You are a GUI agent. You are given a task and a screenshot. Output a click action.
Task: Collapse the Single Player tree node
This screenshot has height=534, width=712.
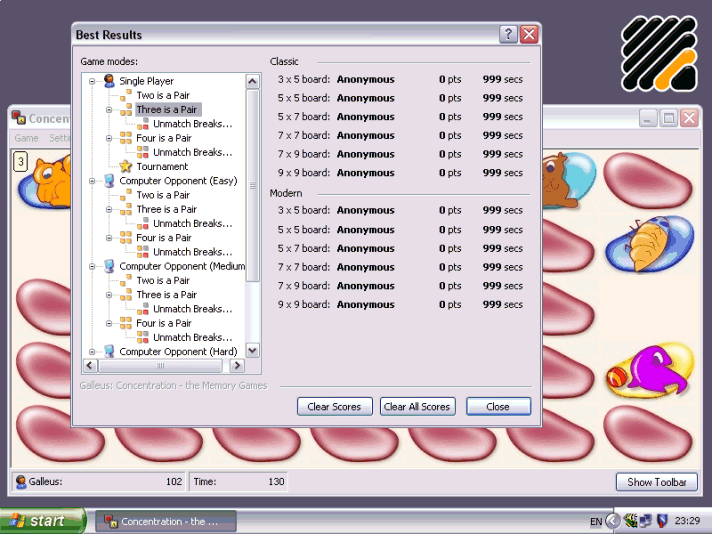tap(93, 81)
